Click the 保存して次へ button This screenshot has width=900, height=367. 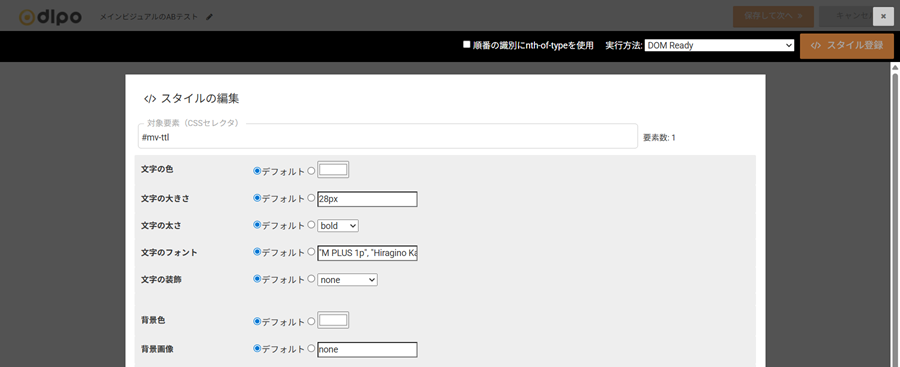pyautogui.click(x=773, y=16)
